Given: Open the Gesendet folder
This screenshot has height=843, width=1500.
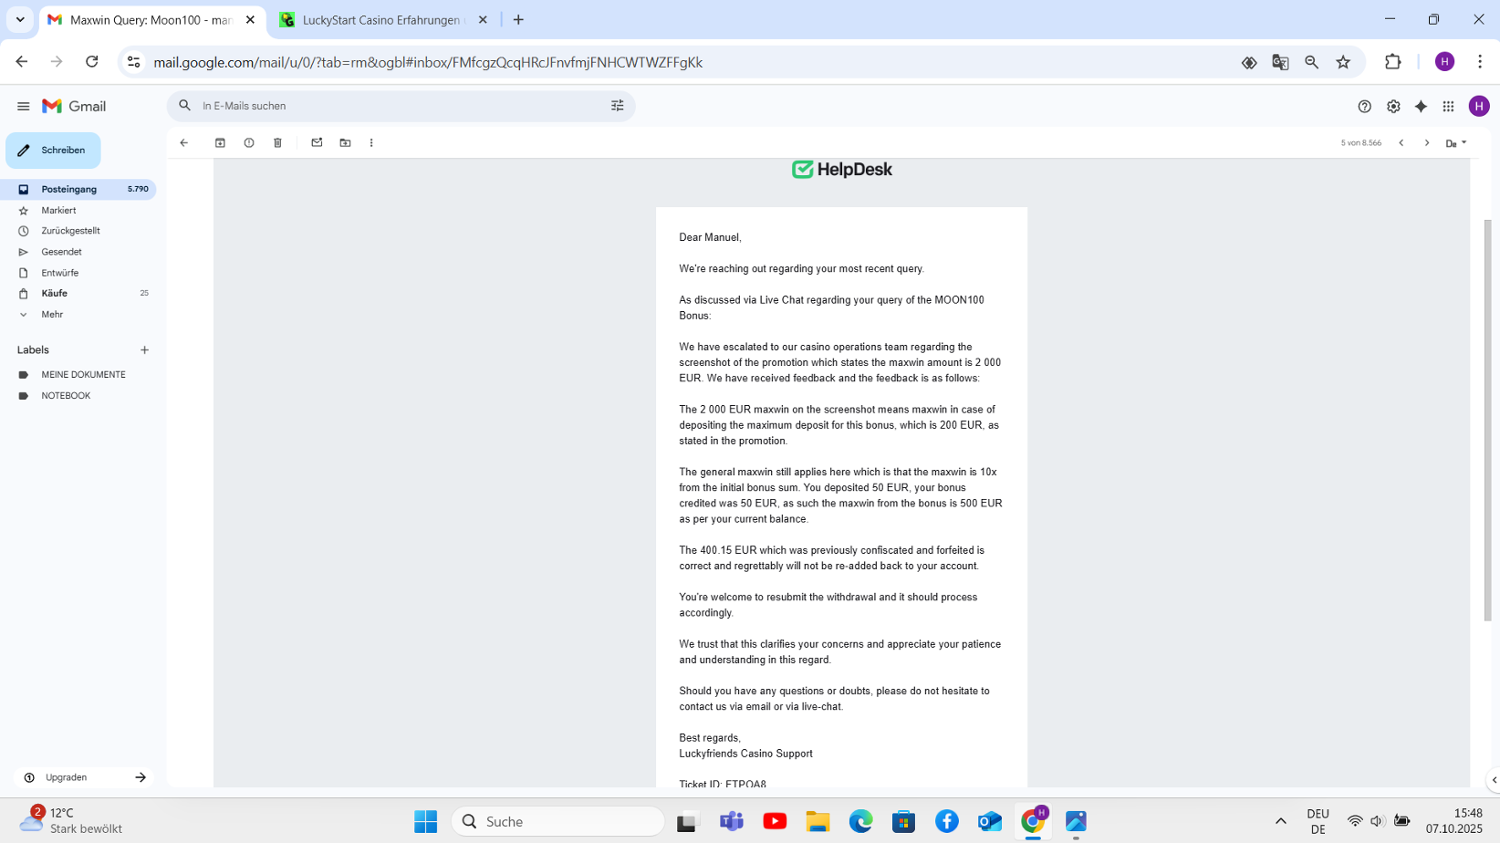Looking at the screenshot, I should tap(61, 252).
